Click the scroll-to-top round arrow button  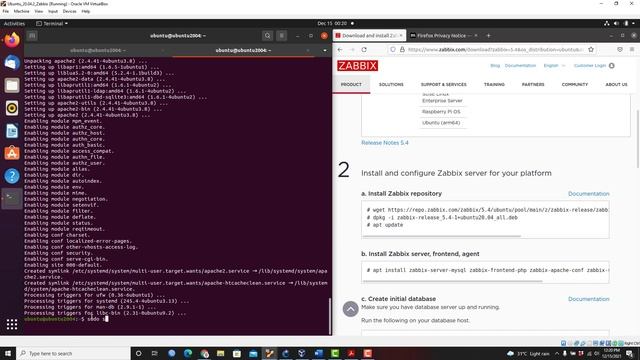[350, 309]
